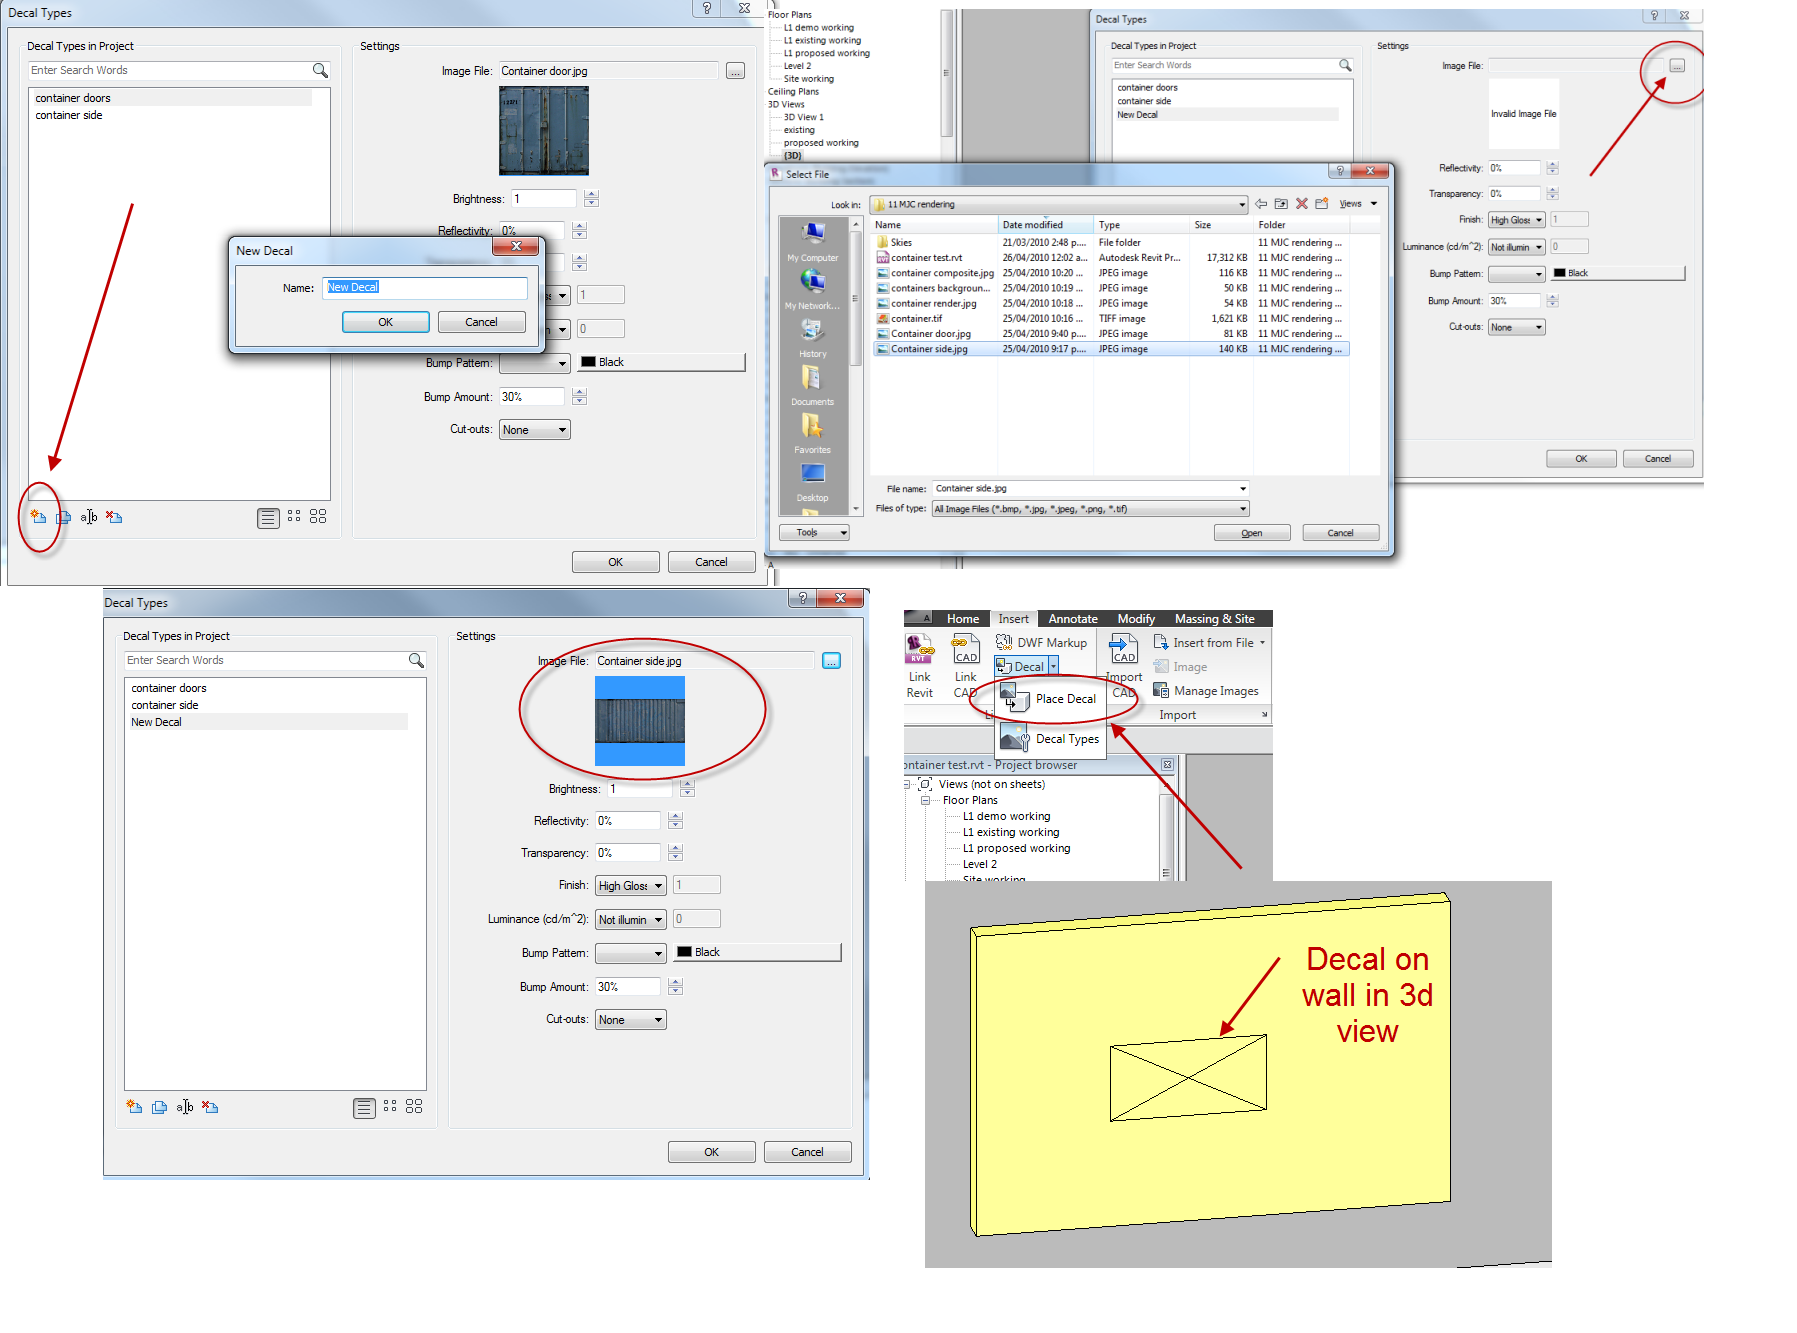The width and height of the screenshot is (1797, 1333).
Task: Switch to large icons view in the Container door.jpg dialog
Action: pyautogui.click(x=318, y=516)
